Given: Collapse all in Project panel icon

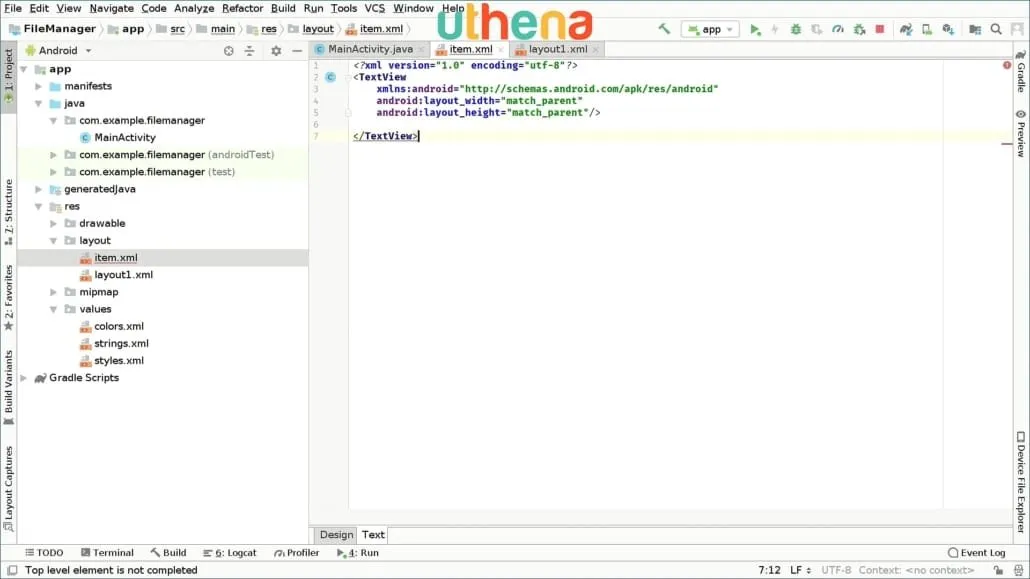Looking at the screenshot, I should coord(250,51).
